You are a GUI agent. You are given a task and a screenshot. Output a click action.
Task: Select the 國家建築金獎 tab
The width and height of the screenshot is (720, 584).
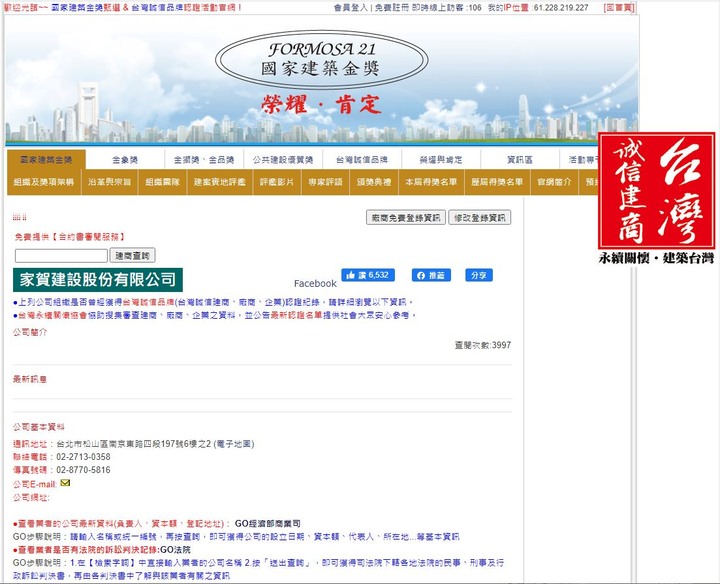46,159
